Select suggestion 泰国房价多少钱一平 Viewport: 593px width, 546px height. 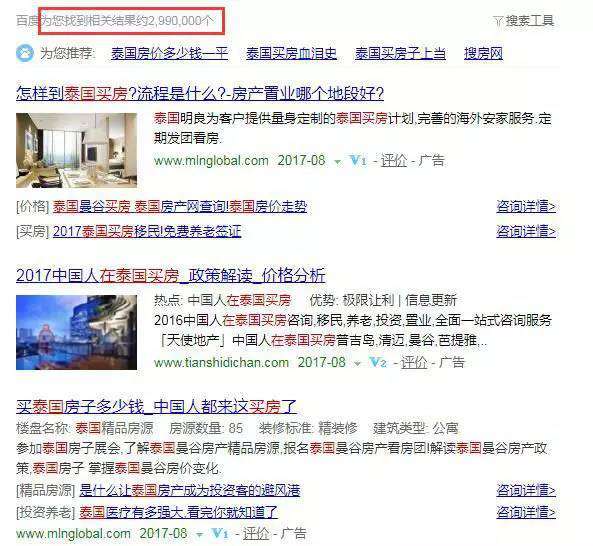[169, 53]
